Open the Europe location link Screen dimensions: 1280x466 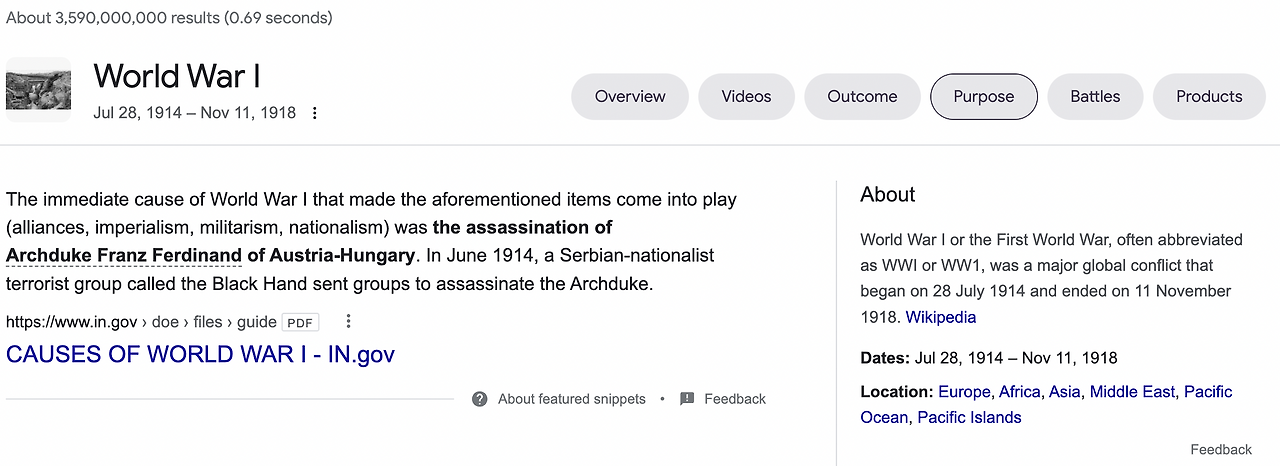coord(964,391)
